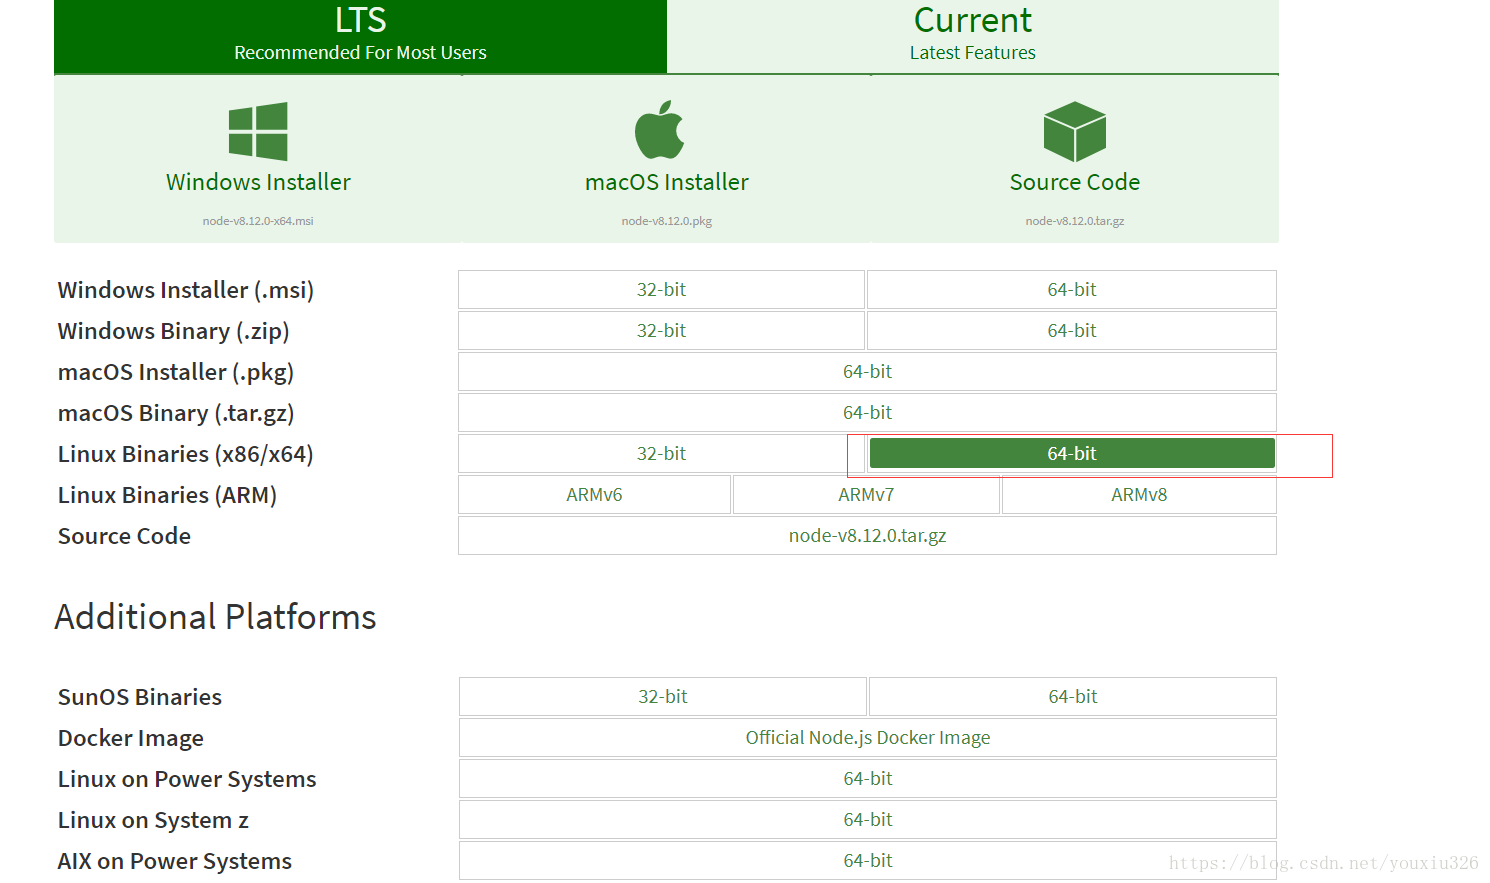Click the AIX on Power Systems label

(175, 861)
